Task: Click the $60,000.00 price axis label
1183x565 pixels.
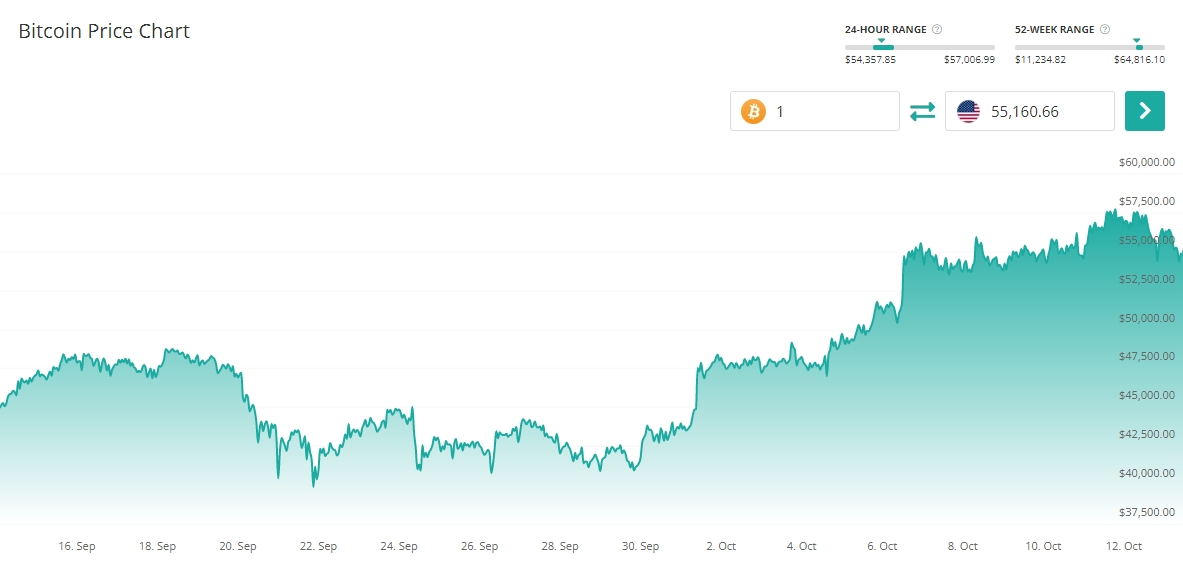Action: (x=1146, y=162)
